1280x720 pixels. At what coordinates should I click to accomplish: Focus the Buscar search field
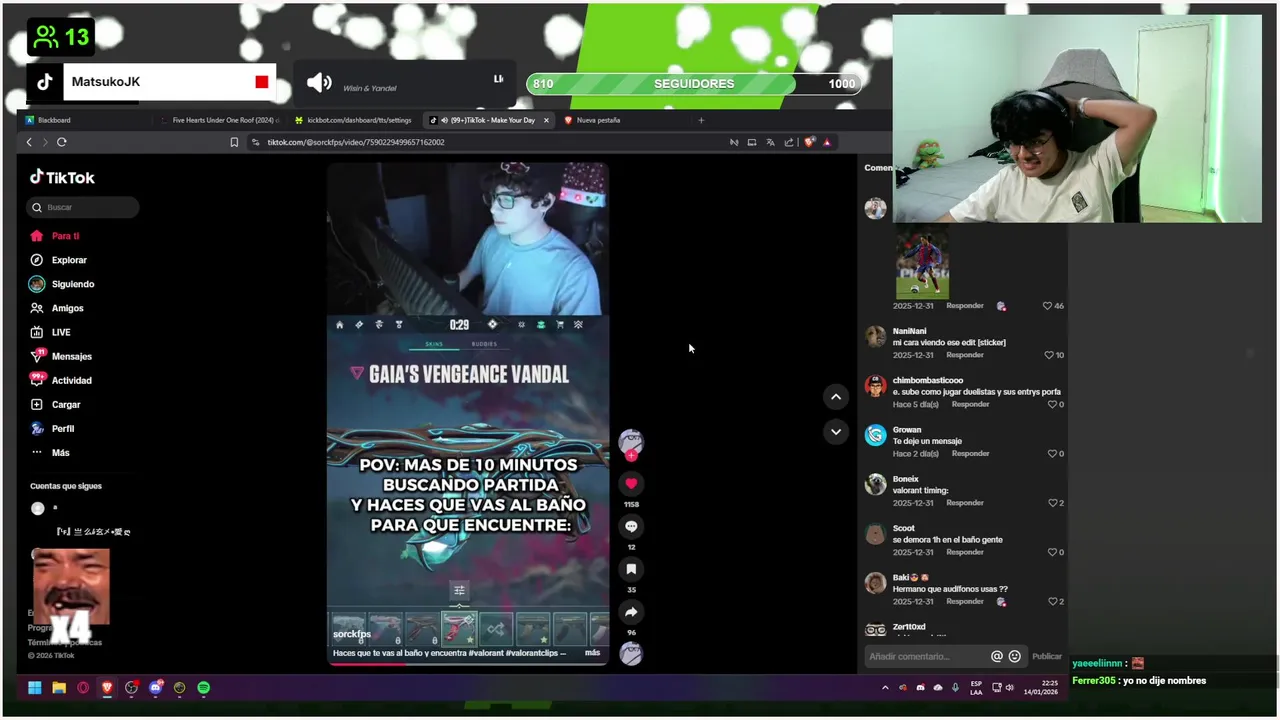coord(82,207)
